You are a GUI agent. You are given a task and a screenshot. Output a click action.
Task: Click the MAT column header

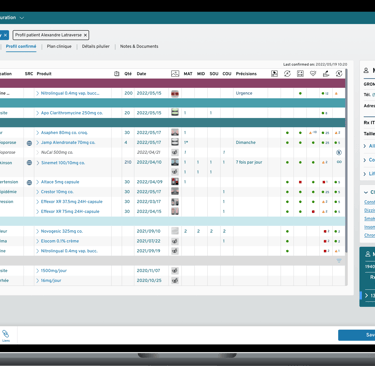pyautogui.click(x=188, y=74)
